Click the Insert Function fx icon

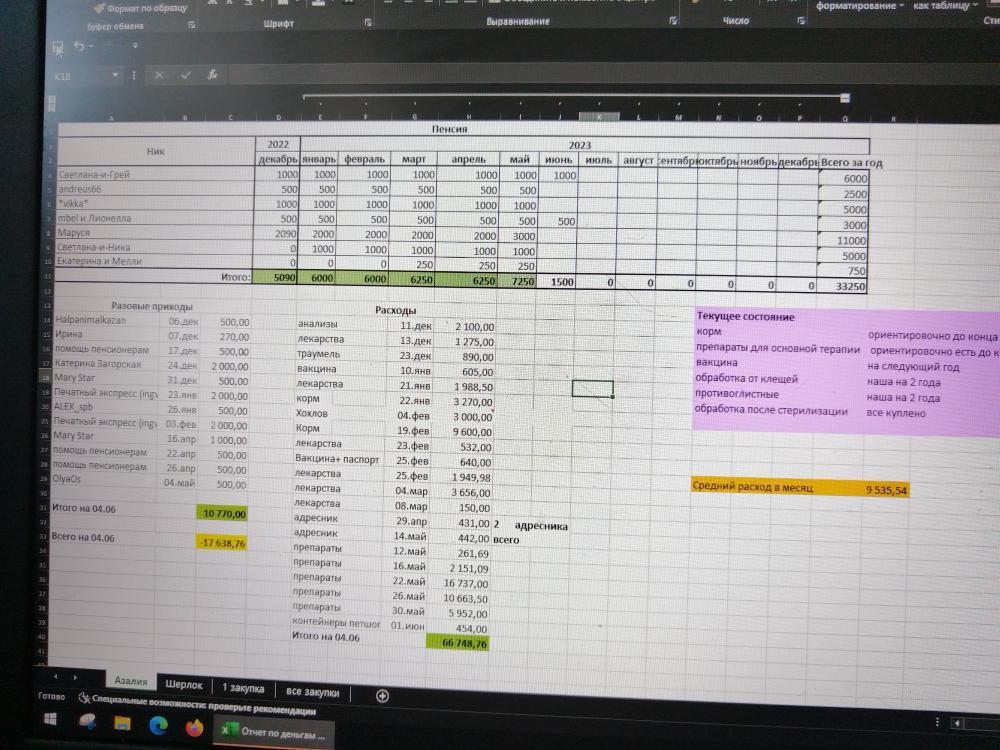click(x=212, y=75)
